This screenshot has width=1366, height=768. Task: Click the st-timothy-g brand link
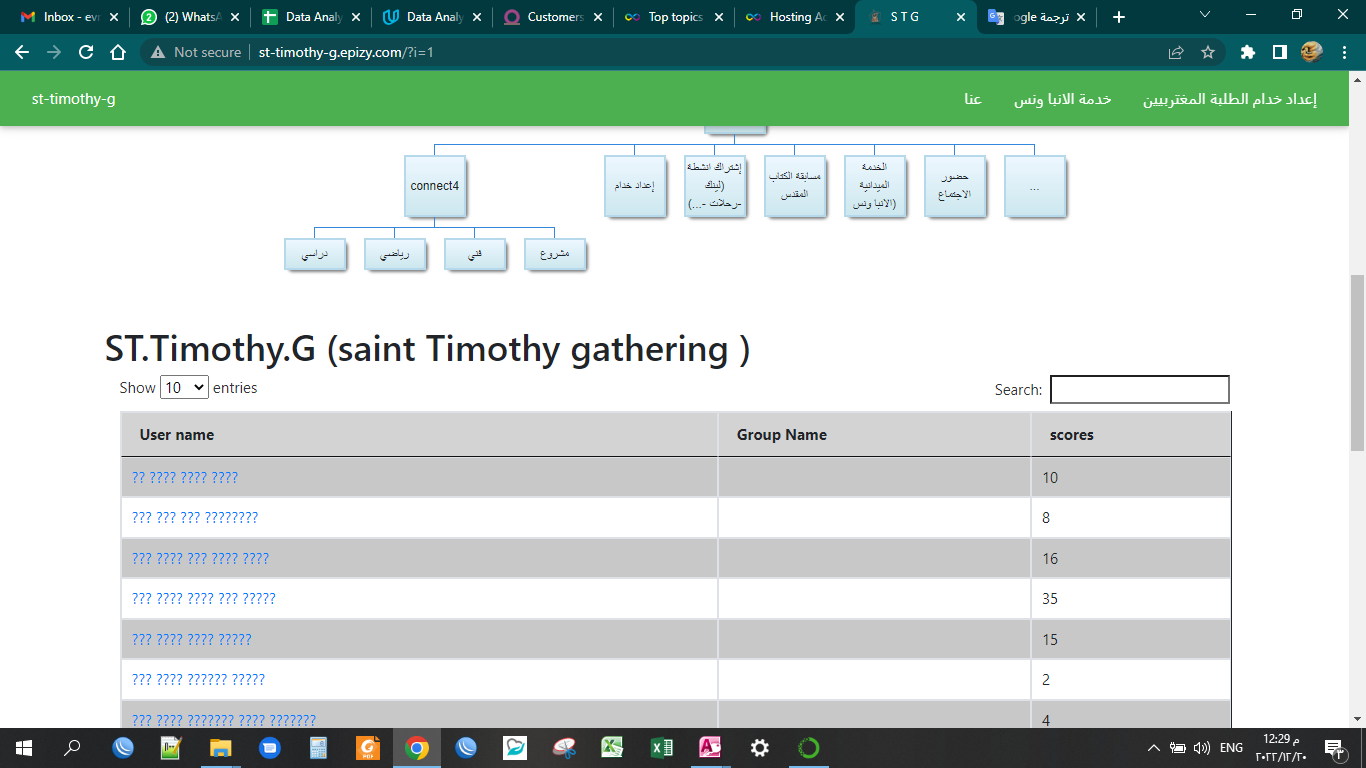coord(73,99)
